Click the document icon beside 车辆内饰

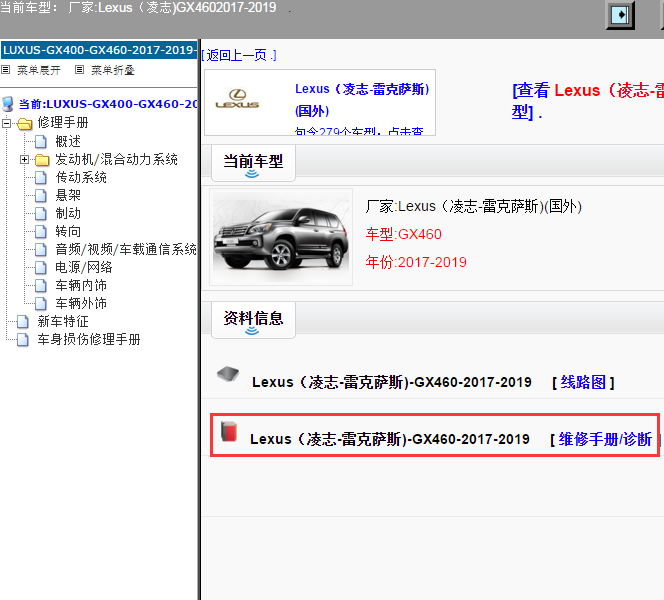[x=41, y=285]
